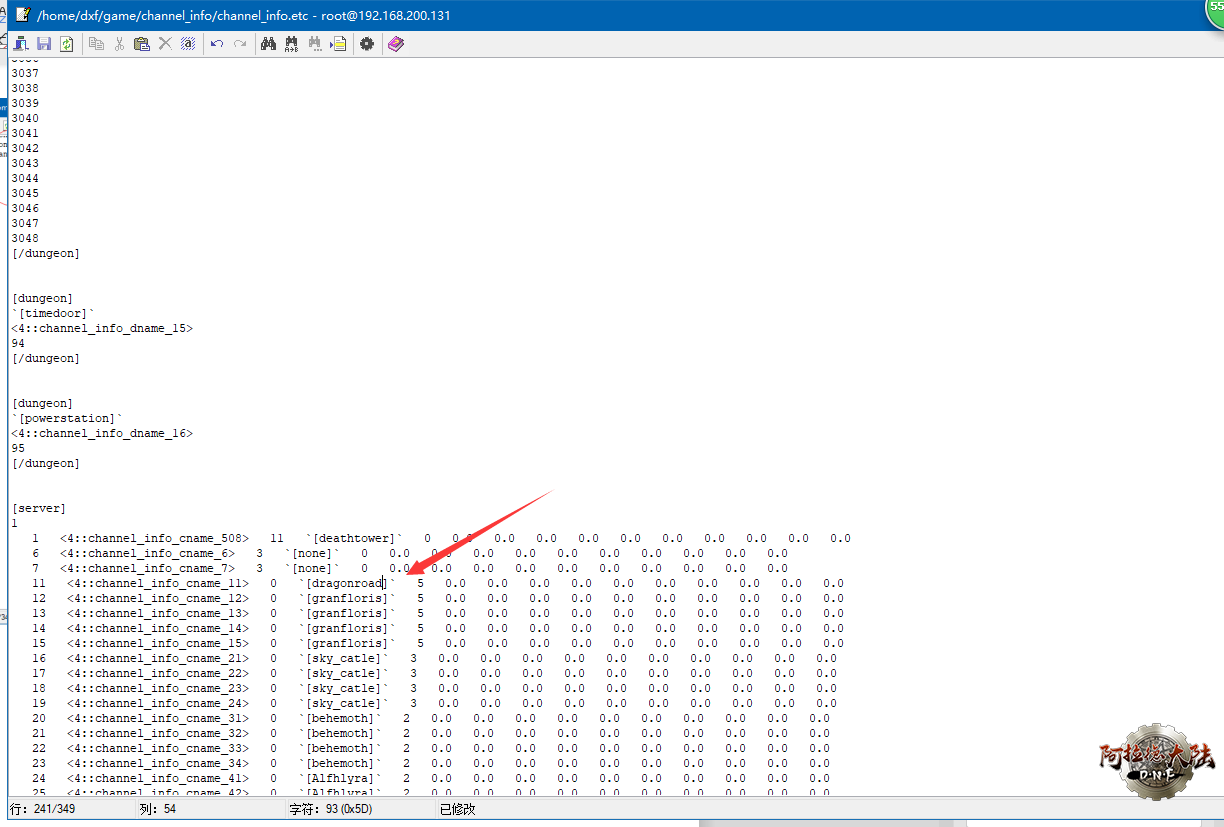This screenshot has width=1224, height=827.
Task: Reload the file with green arrows icon
Action: 66,44
